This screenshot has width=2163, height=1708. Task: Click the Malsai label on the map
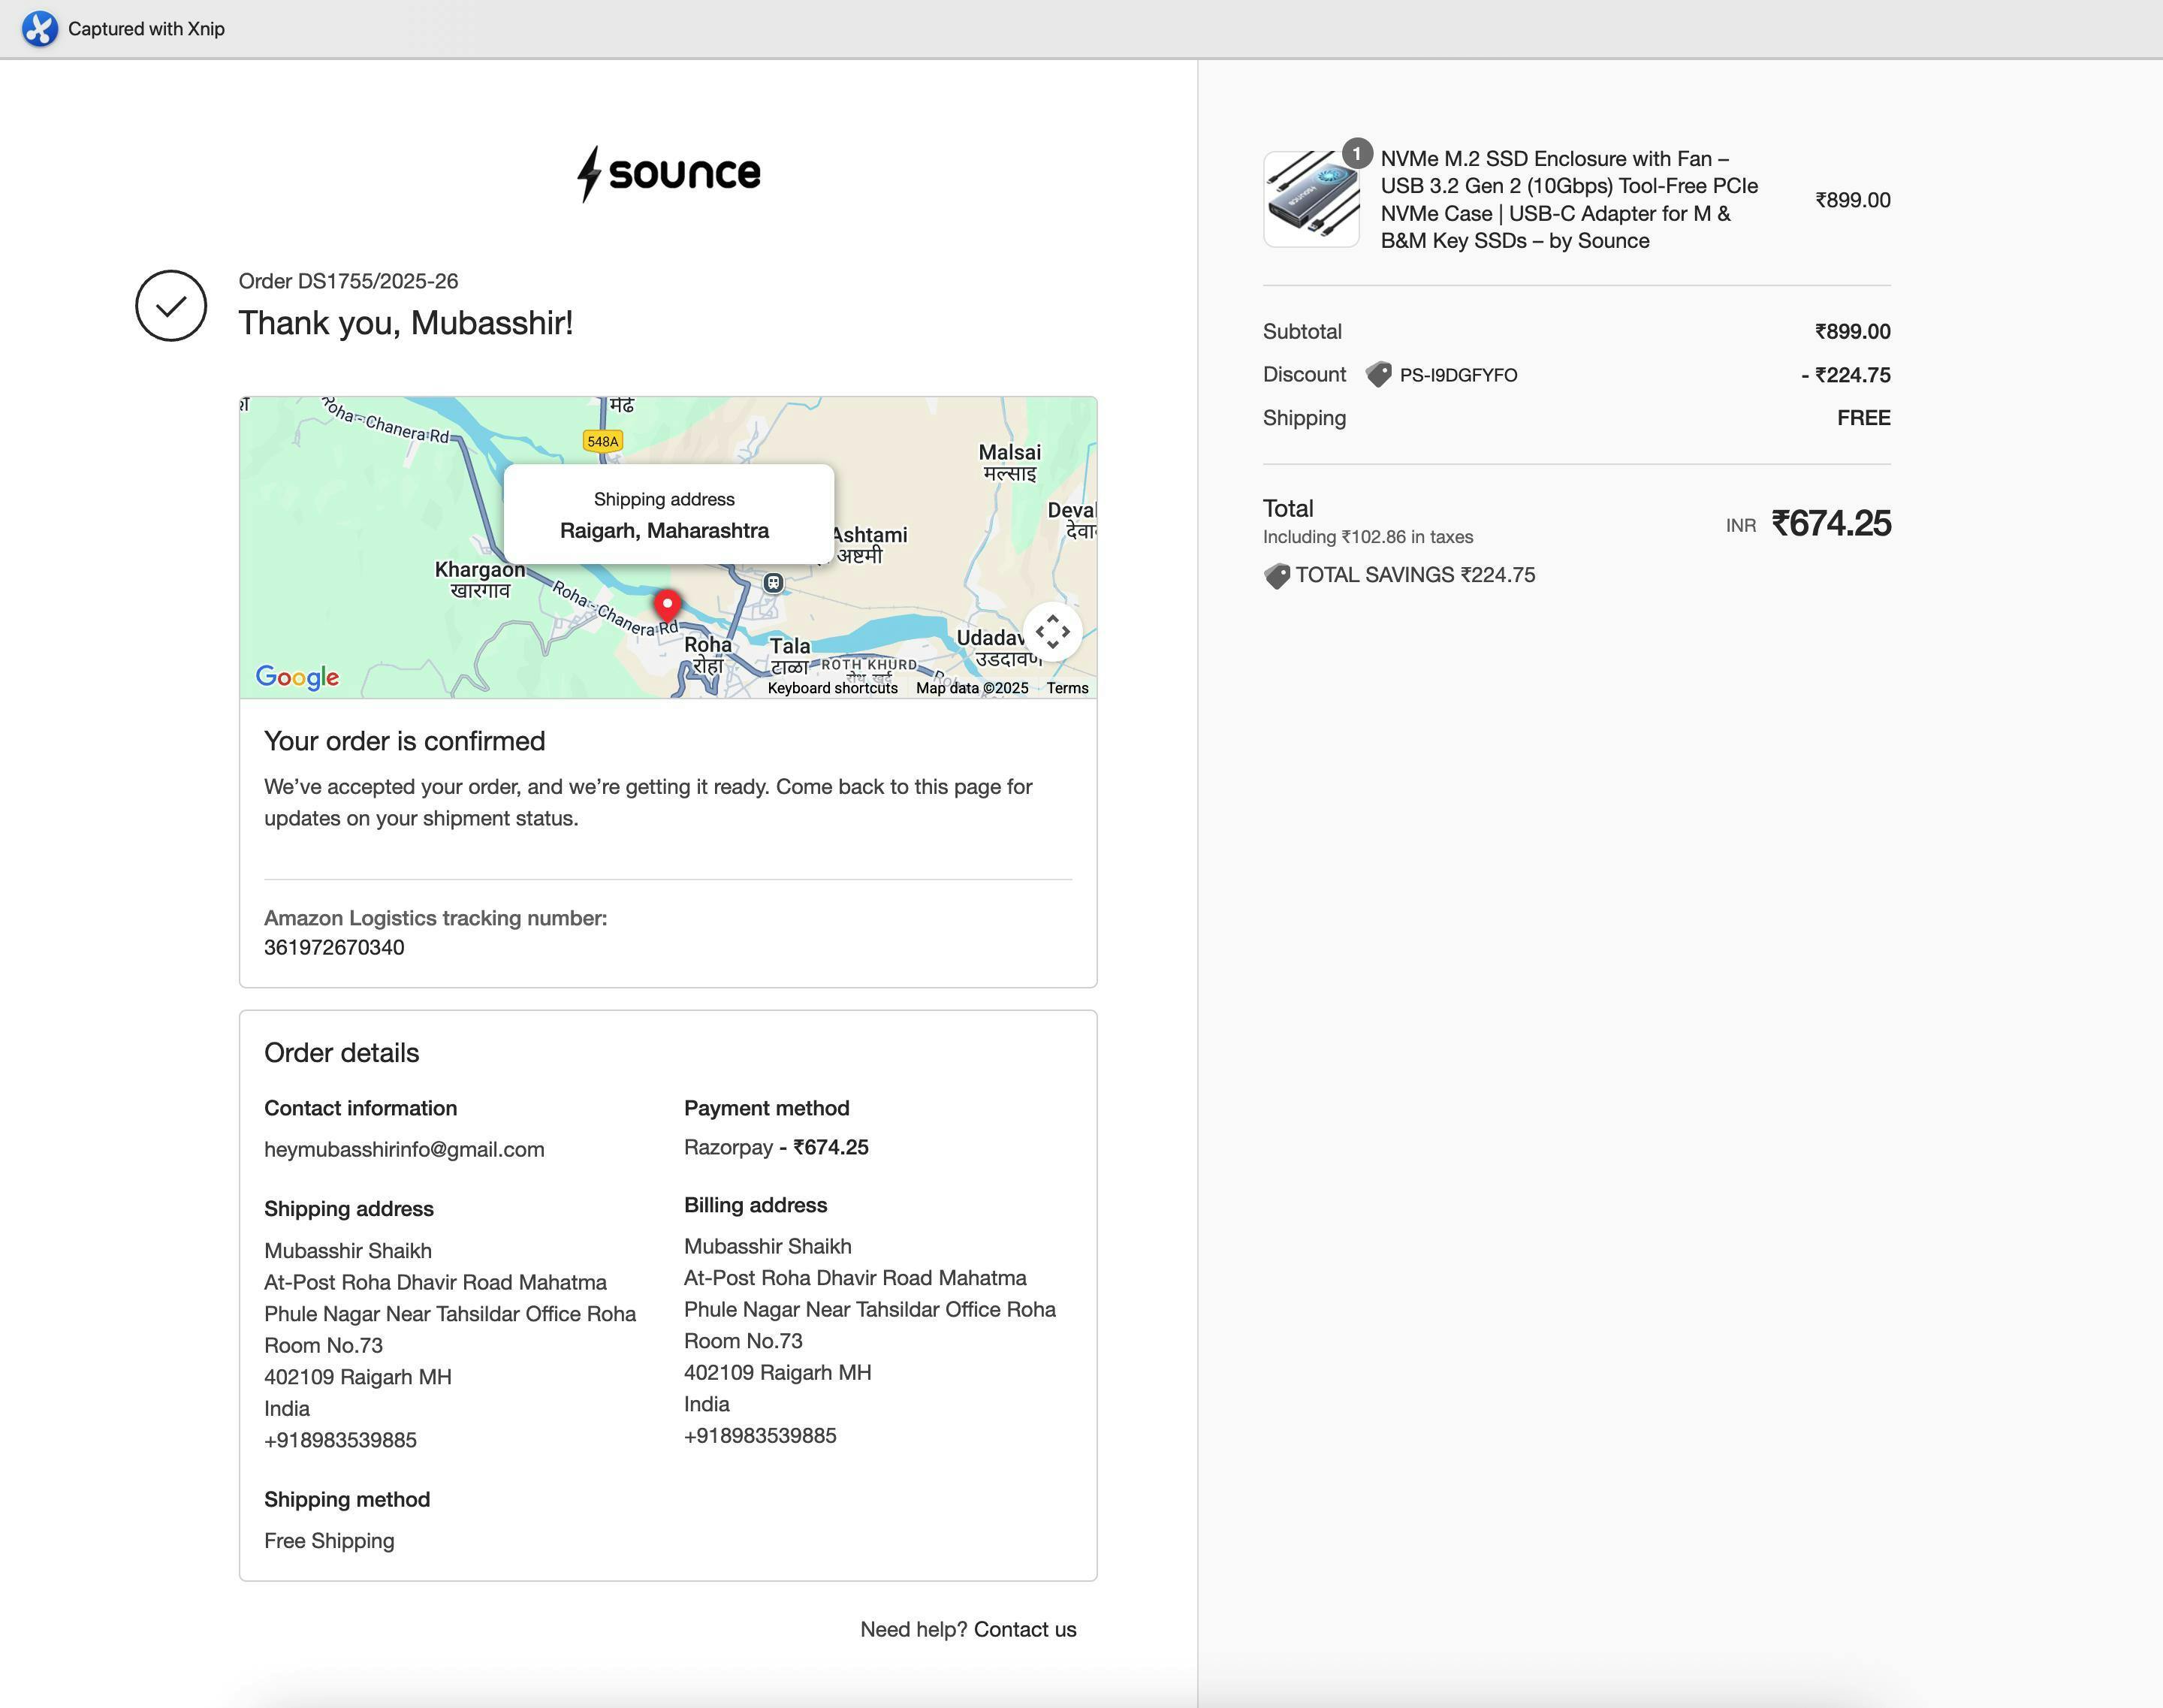coord(1009,462)
